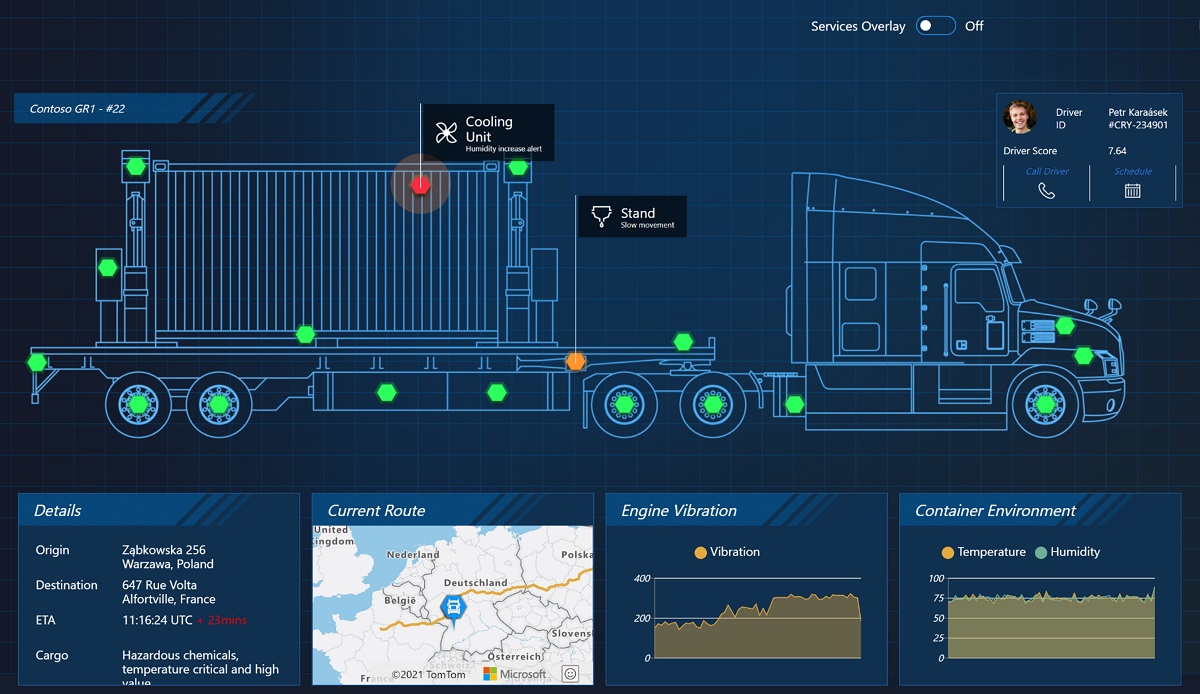Click the red Cooling Unit alert marker
The width and height of the screenshot is (1200, 694).
pos(421,185)
